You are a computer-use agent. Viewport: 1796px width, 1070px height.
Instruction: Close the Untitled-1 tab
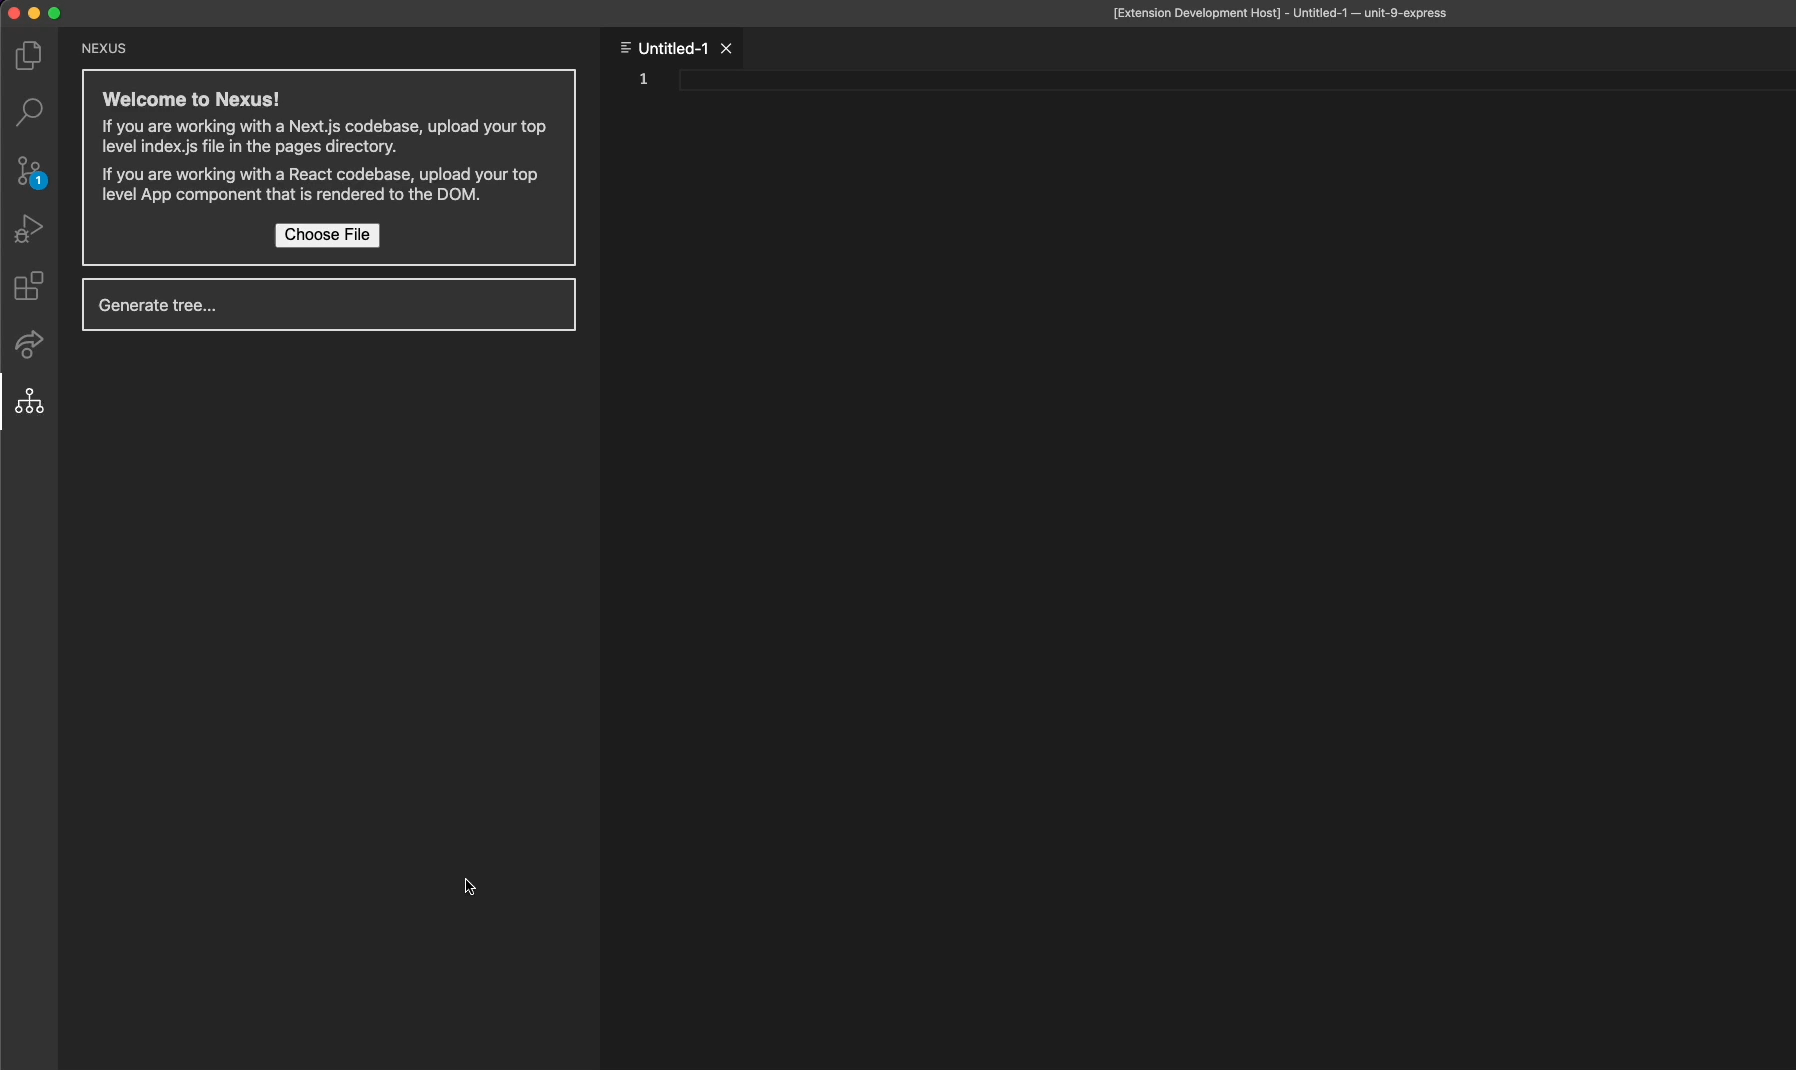coord(726,47)
